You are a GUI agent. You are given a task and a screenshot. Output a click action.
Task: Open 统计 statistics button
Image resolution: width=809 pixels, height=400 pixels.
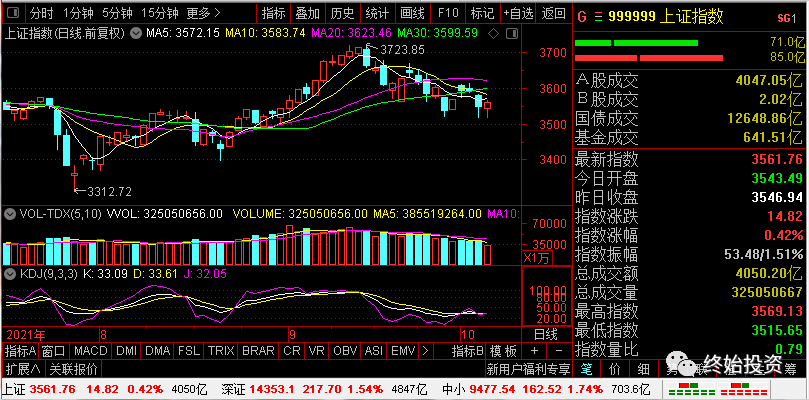coord(378,12)
